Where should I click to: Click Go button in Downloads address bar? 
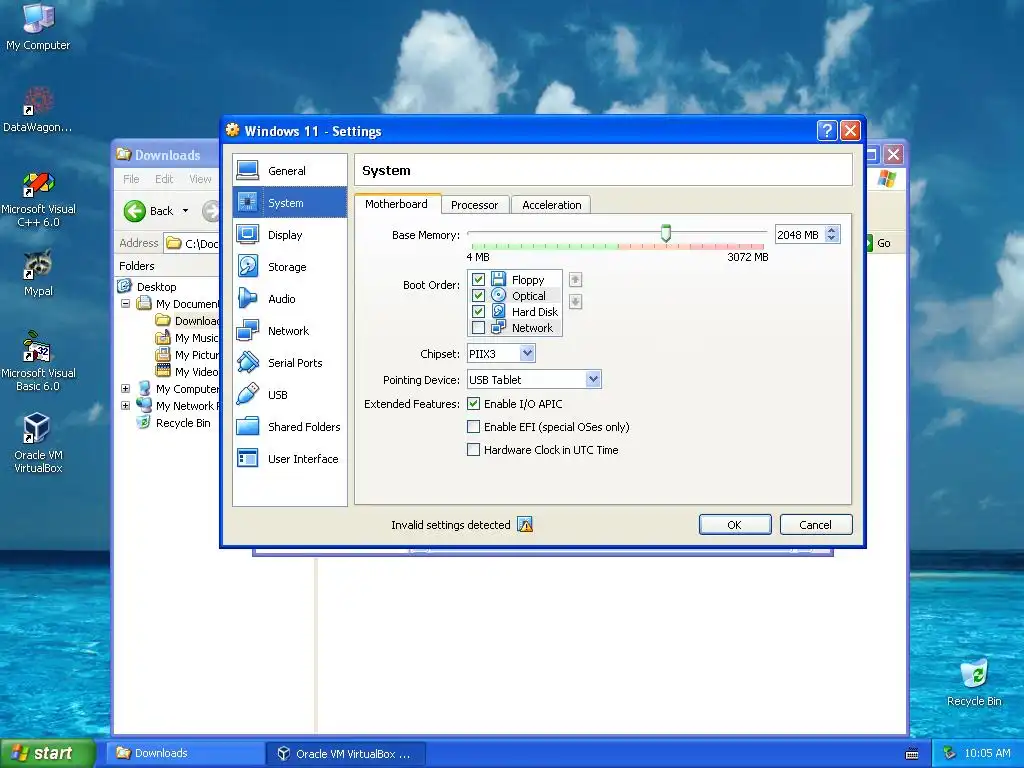click(x=879, y=243)
